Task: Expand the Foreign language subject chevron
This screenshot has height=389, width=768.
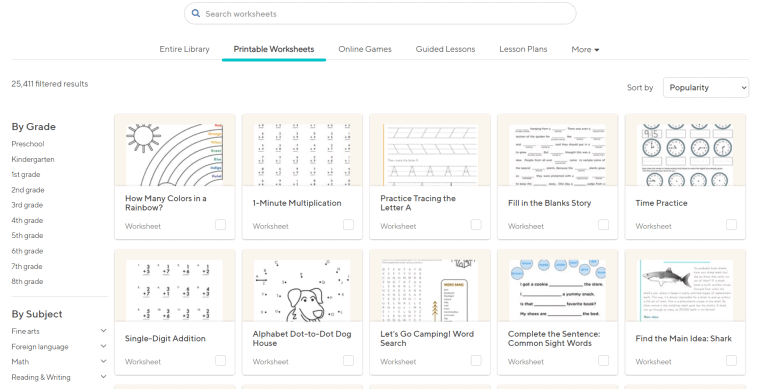Action: click(x=103, y=346)
